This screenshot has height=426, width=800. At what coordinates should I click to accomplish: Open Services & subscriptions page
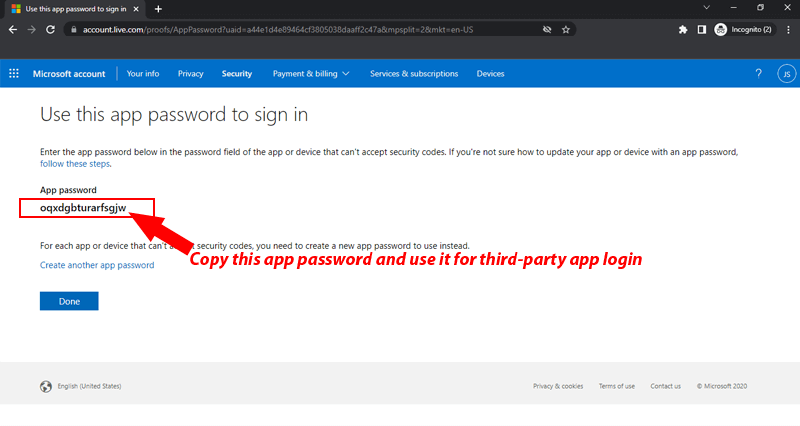(x=414, y=73)
